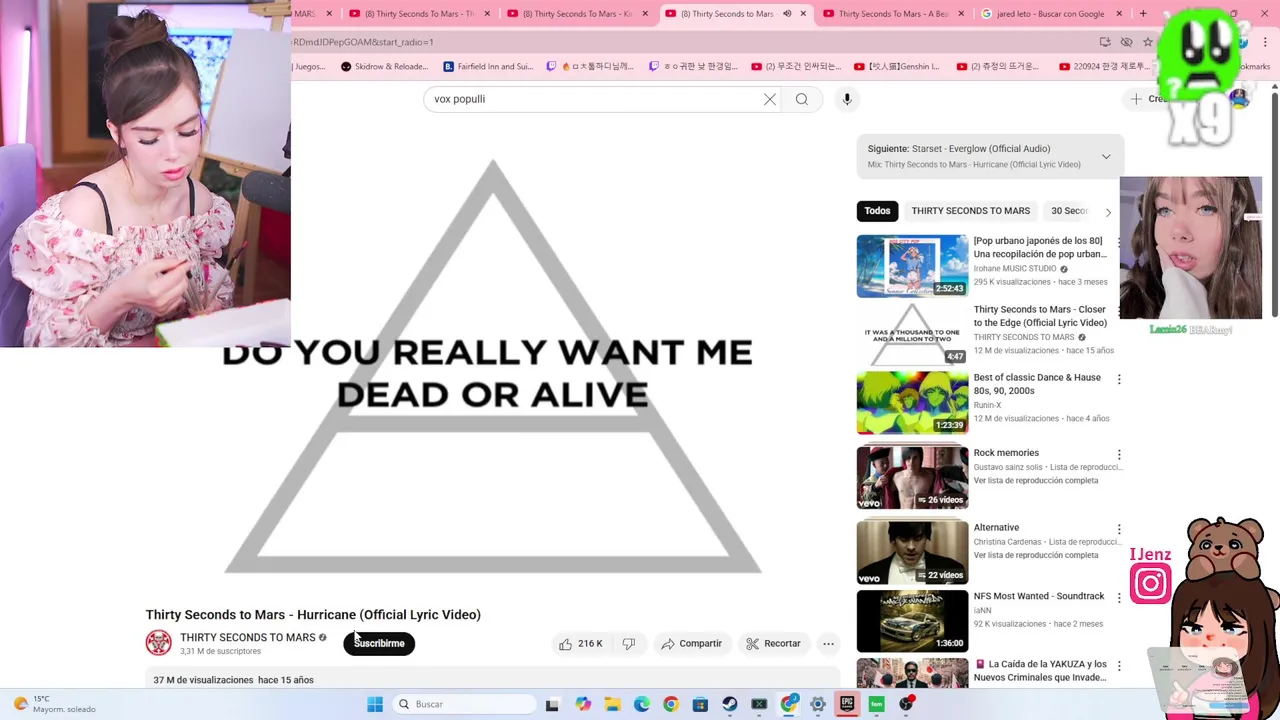Image resolution: width=1280 pixels, height=720 pixels.
Task: Mute the playing Thirty Seconds to Mars tab
Action: (x=787, y=14)
